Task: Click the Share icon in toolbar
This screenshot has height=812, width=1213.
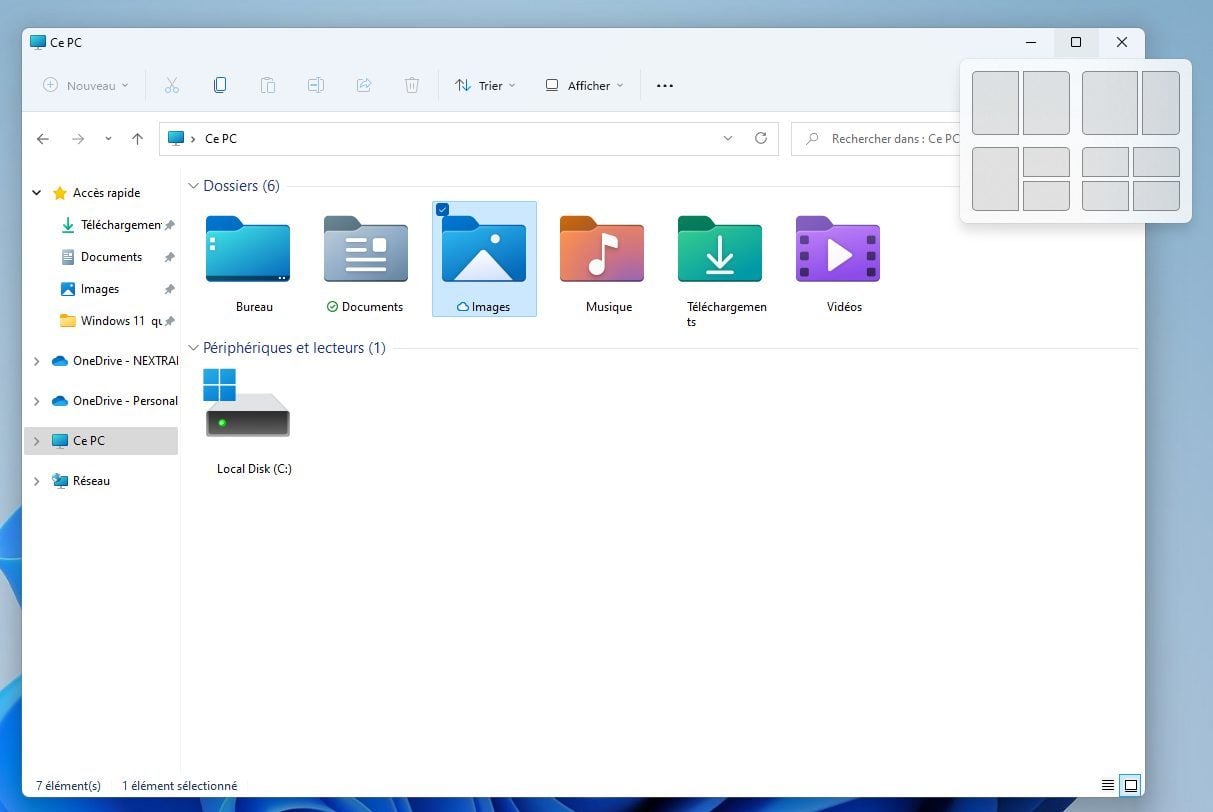Action: [364, 86]
